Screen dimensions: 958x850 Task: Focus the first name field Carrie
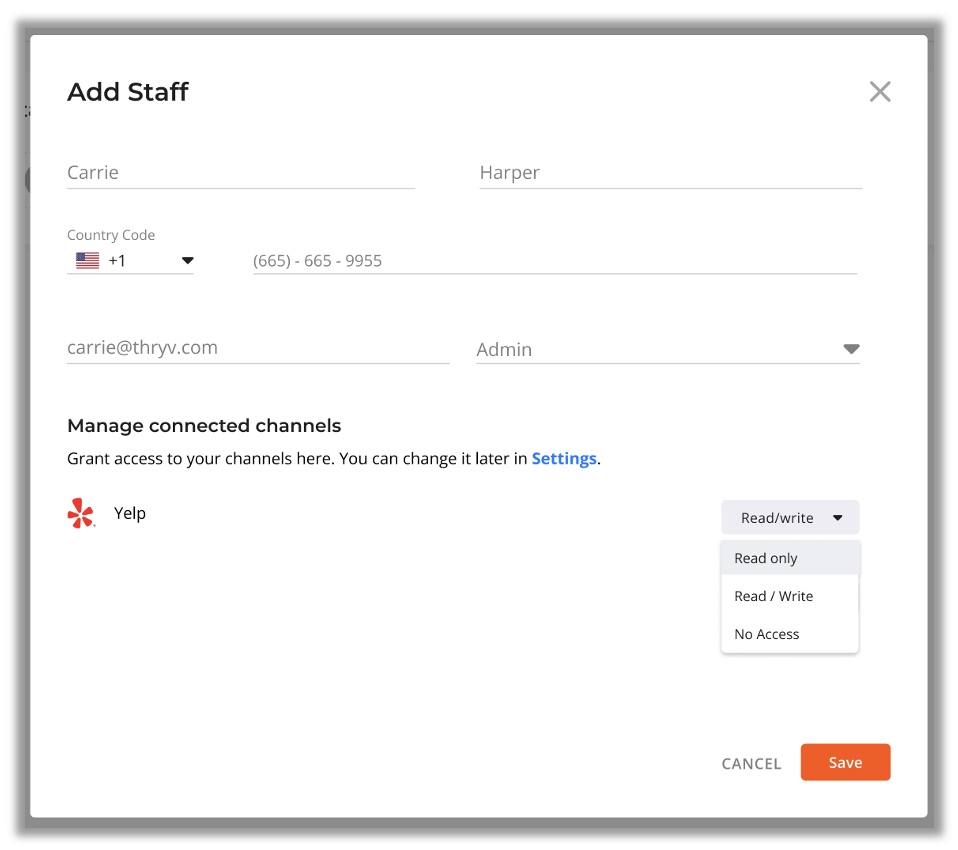(x=240, y=173)
